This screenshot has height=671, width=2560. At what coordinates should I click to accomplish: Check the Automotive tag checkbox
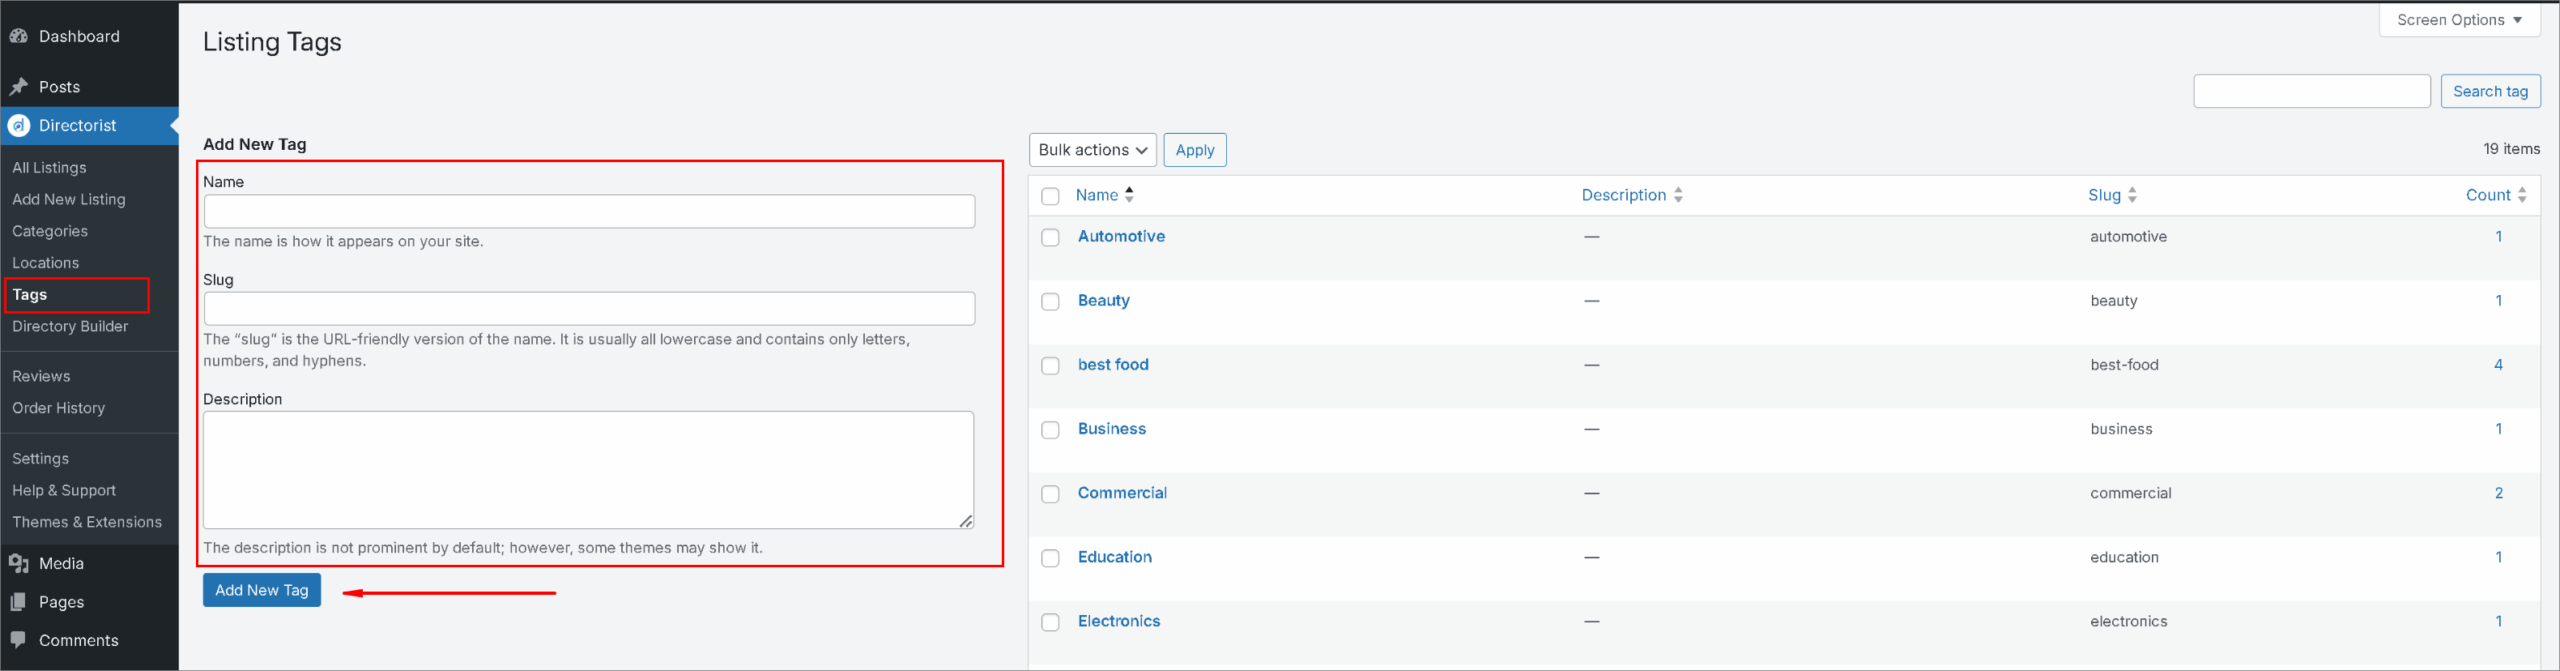coord(1050,238)
